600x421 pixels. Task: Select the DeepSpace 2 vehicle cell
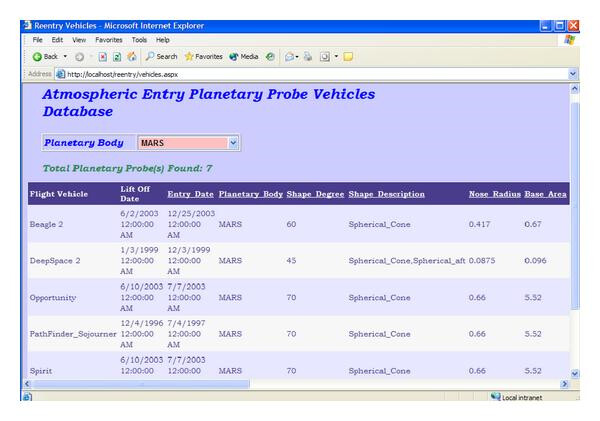coord(55,261)
